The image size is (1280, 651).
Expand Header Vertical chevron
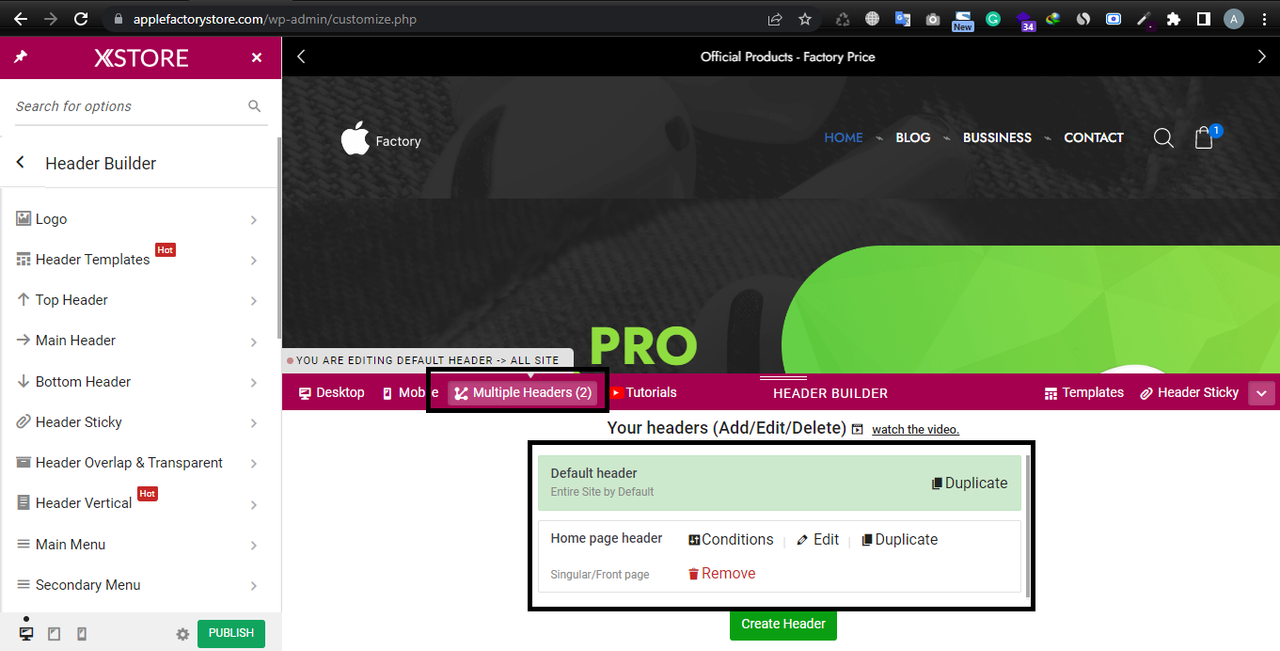click(254, 504)
